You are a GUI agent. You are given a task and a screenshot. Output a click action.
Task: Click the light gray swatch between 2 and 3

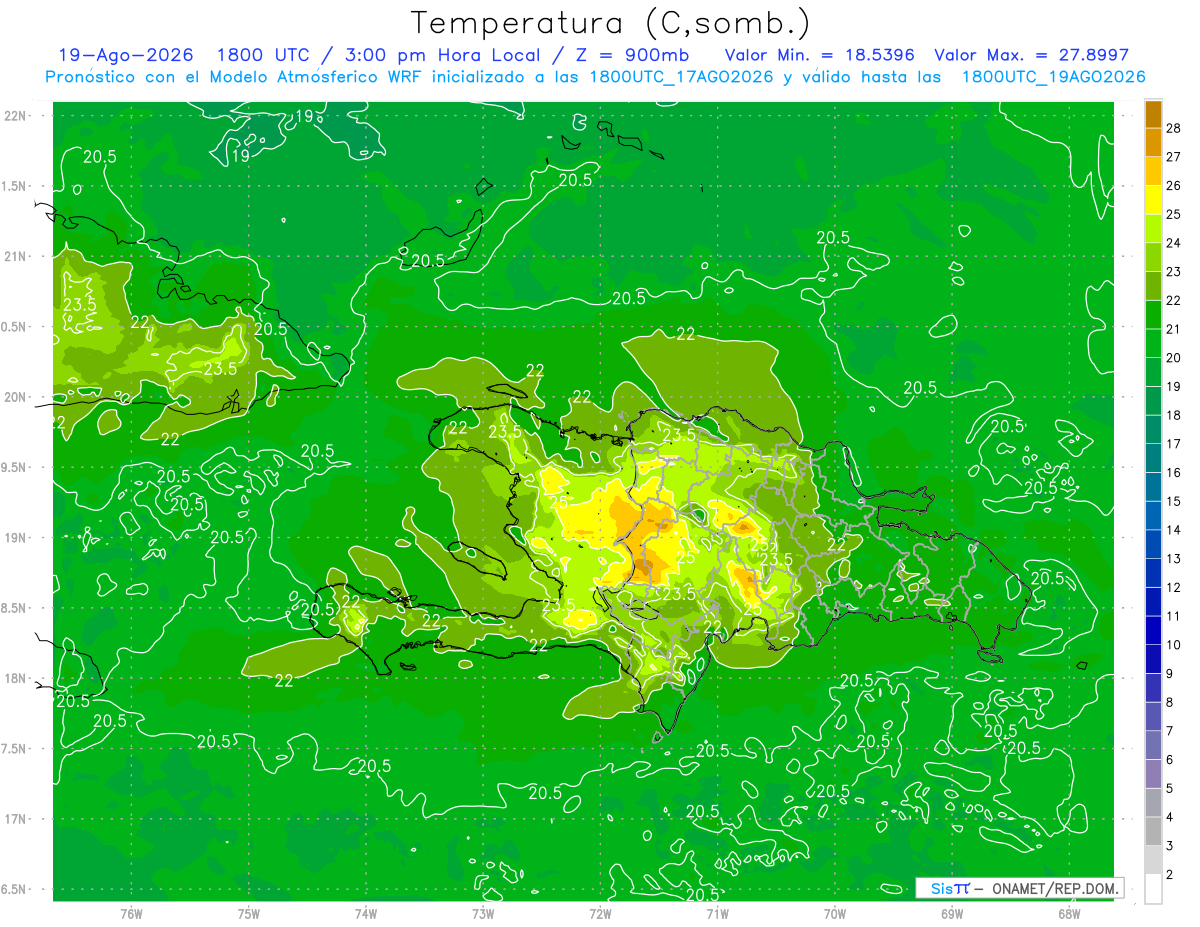(x=1153, y=860)
